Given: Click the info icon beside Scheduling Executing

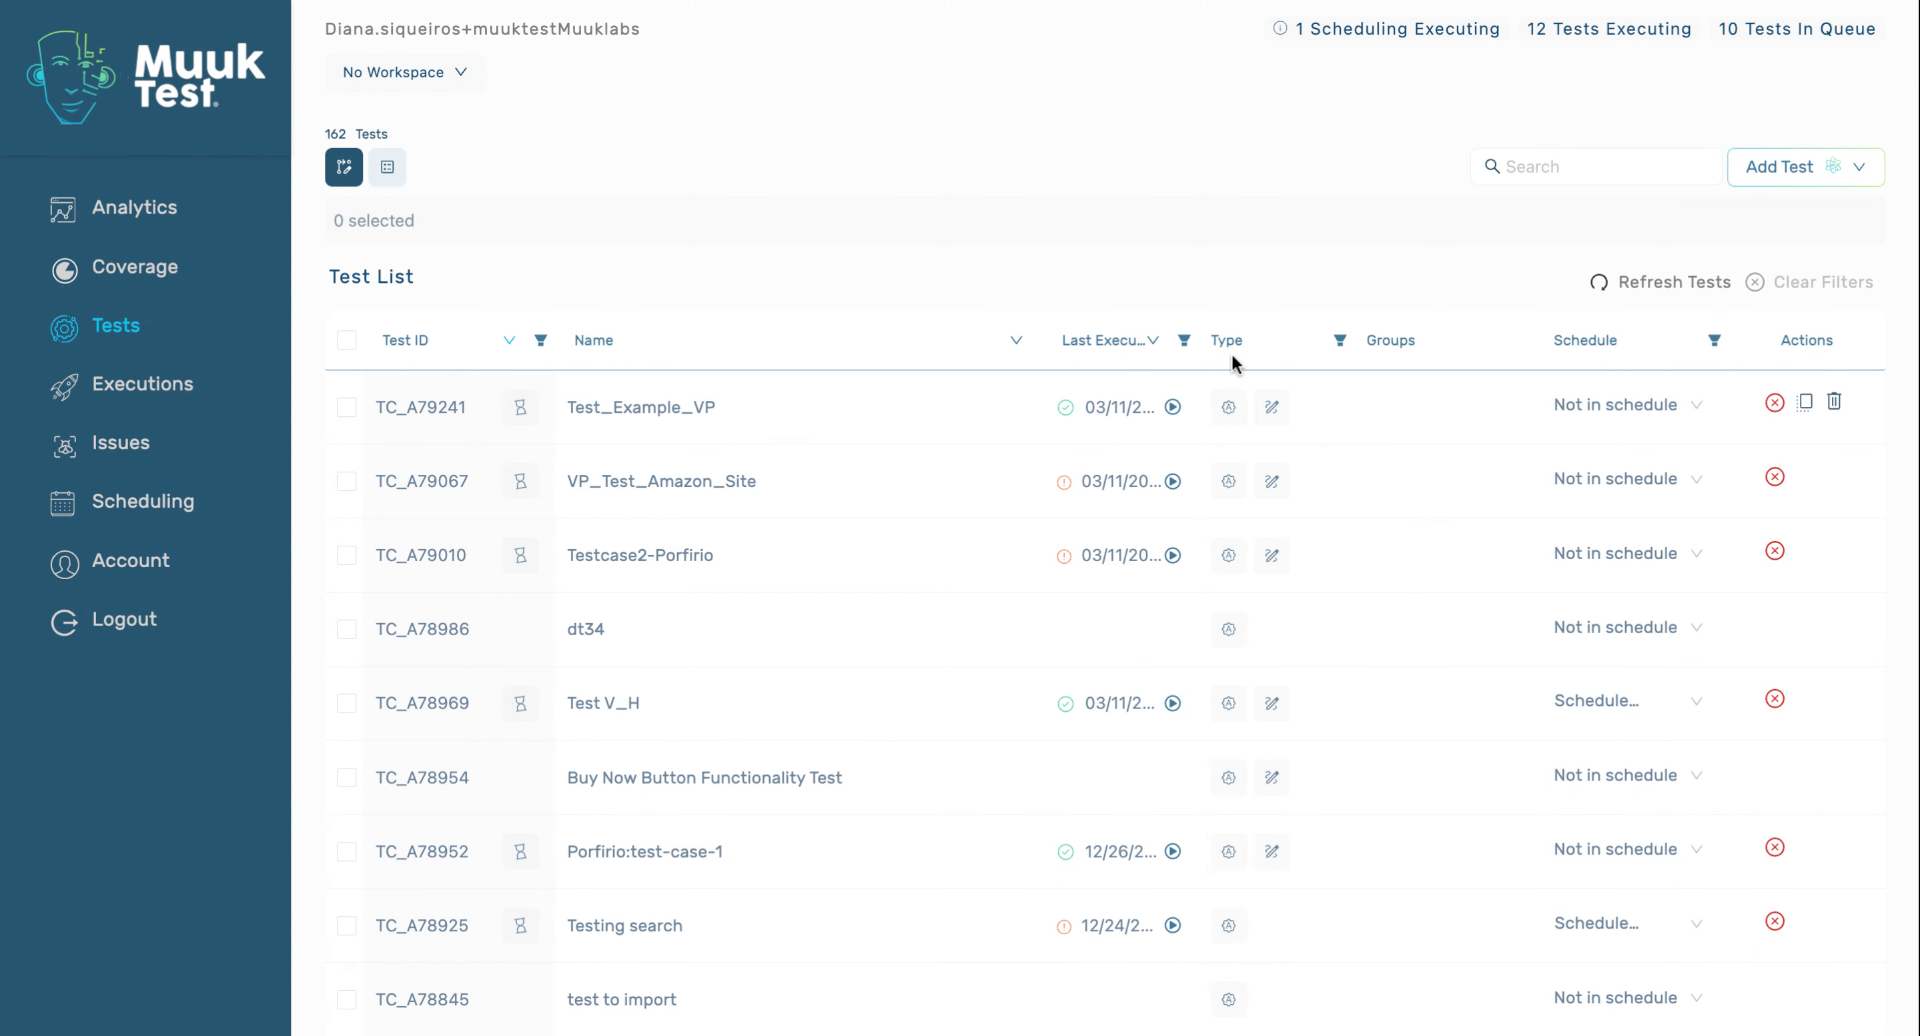Looking at the screenshot, I should (1280, 28).
